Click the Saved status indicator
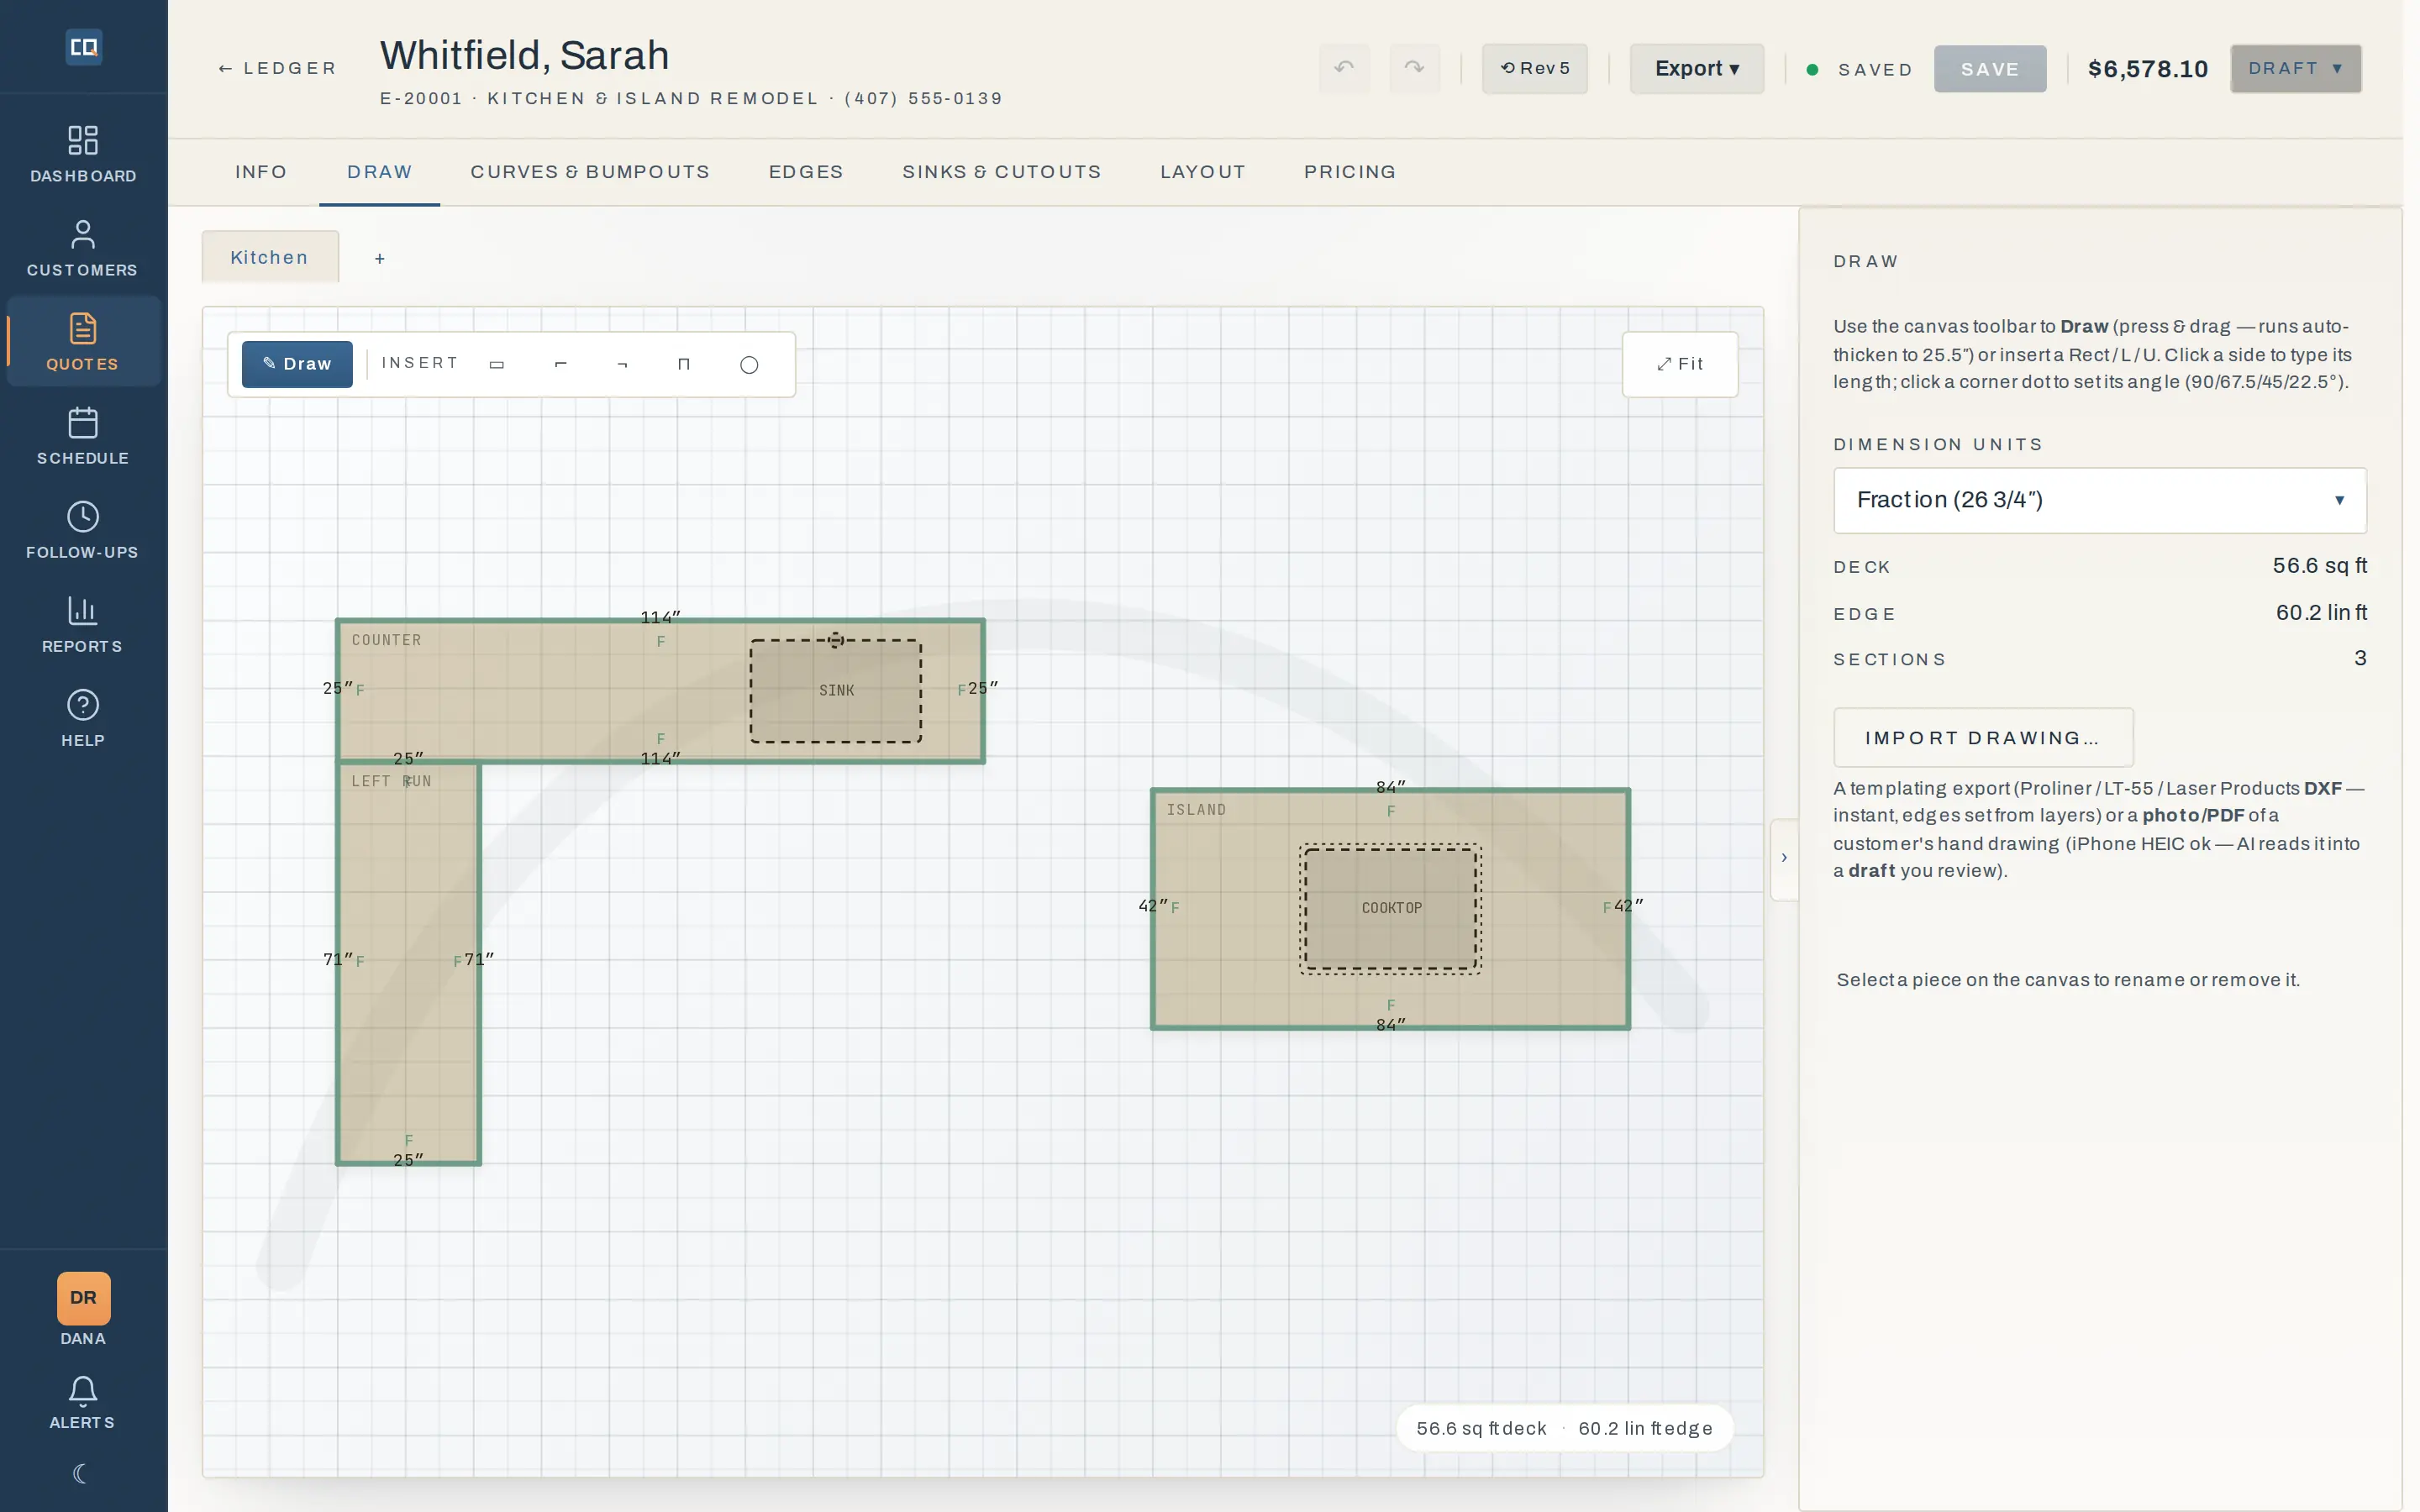This screenshot has width=2420, height=1512. (x=1860, y=70)
